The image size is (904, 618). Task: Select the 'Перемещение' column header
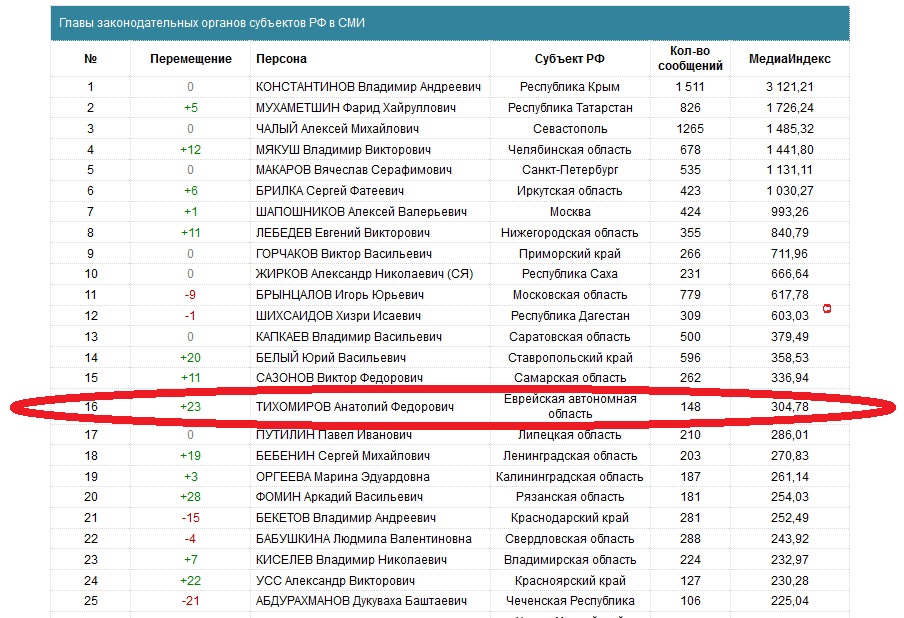(191, 59)
